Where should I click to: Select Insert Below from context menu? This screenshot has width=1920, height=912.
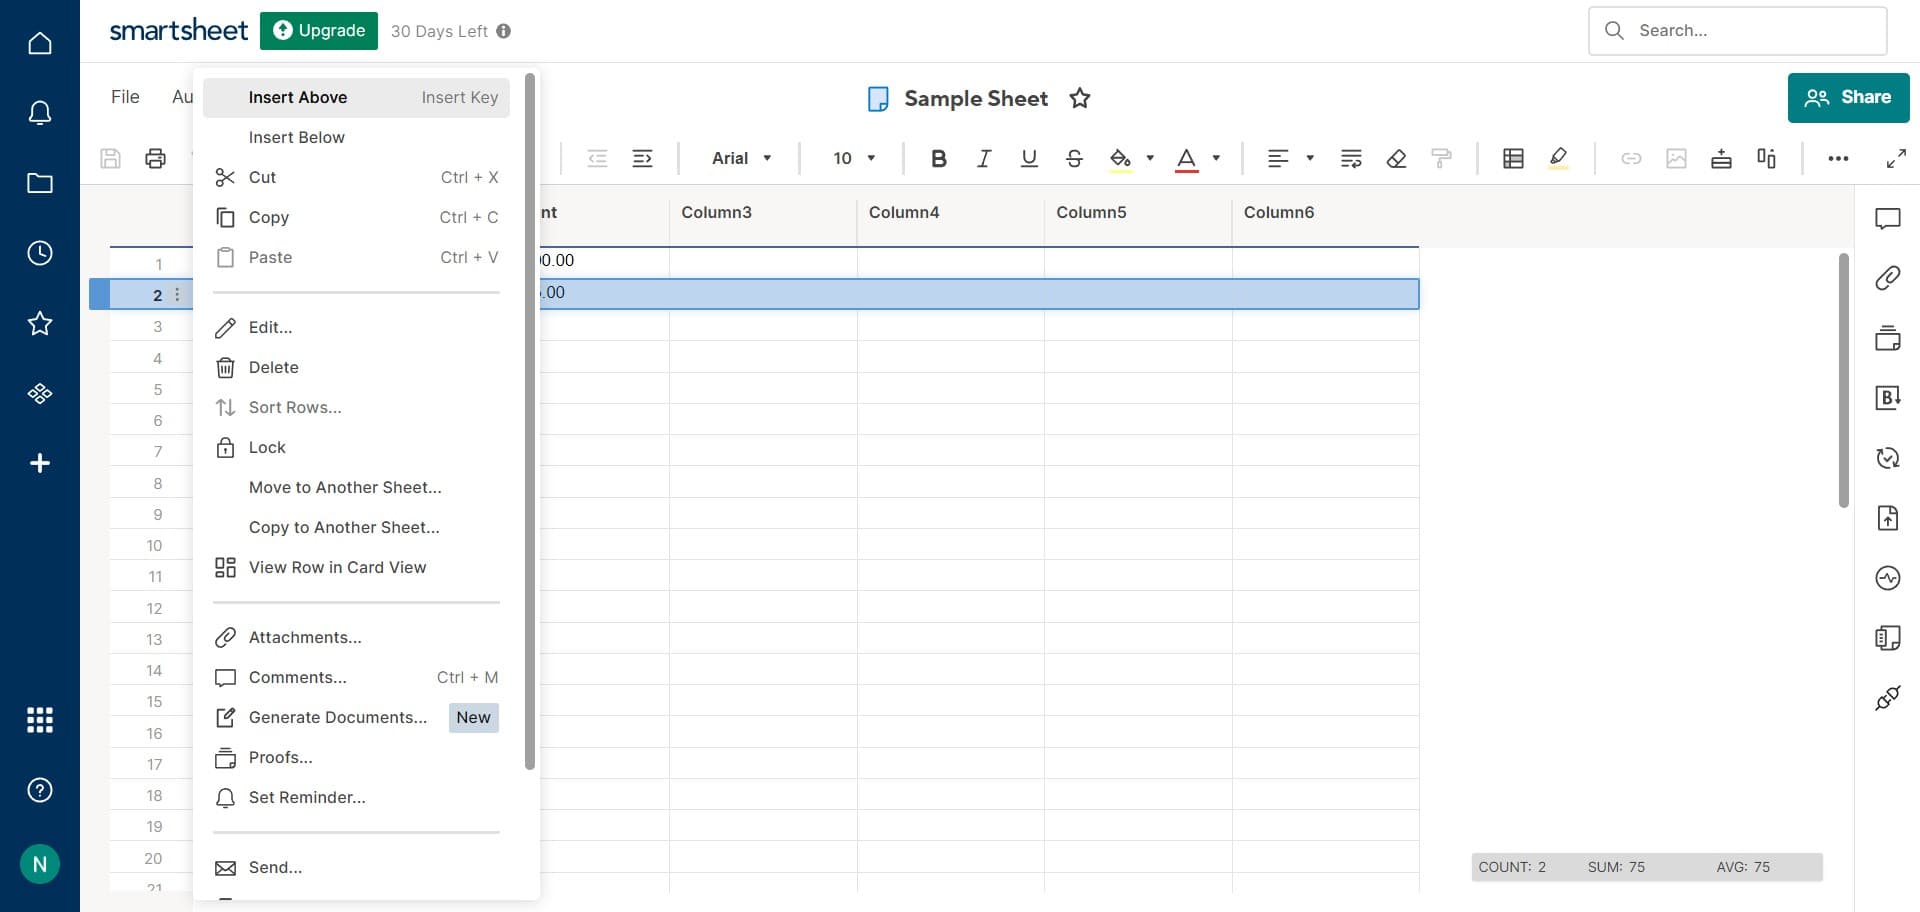point(296,137)
